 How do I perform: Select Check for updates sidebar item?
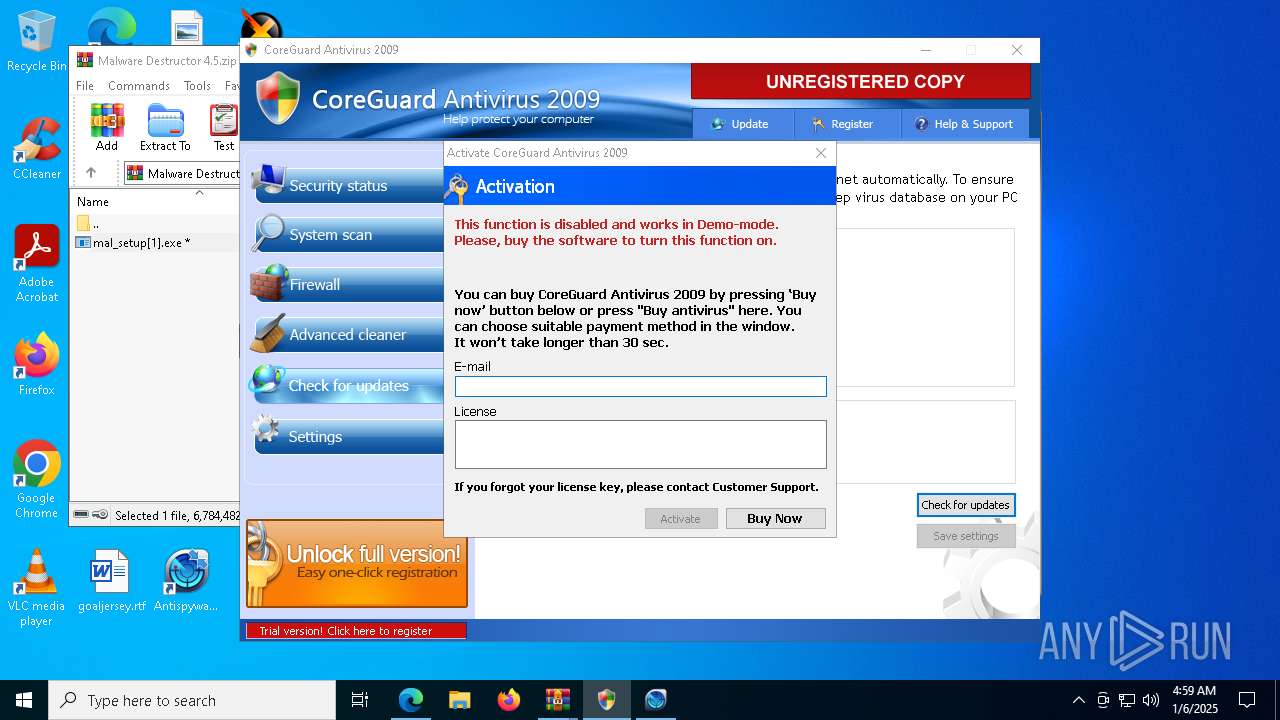click(x=346, y=385)
